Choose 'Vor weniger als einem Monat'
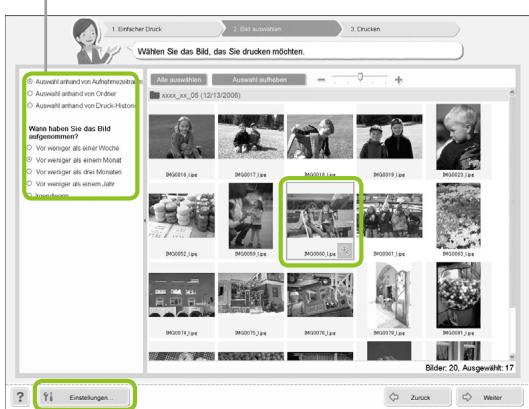Viewport: 529px width, 409px height. (29, 159)
